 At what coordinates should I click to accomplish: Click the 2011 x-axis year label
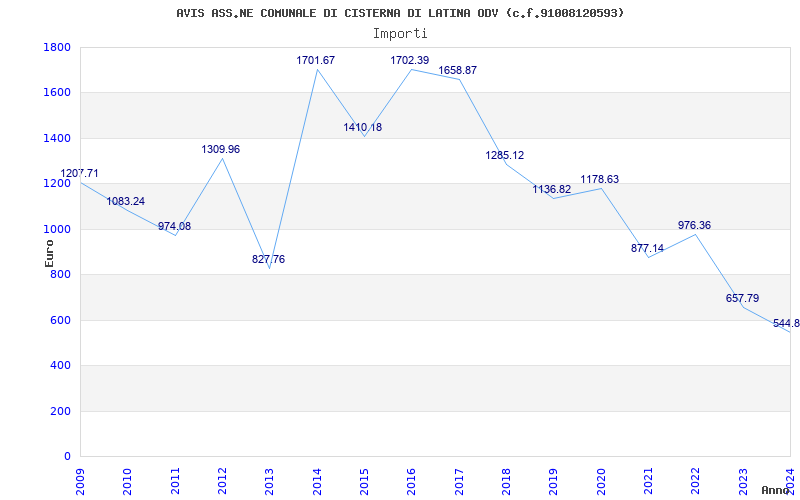(x=175, y=482)
